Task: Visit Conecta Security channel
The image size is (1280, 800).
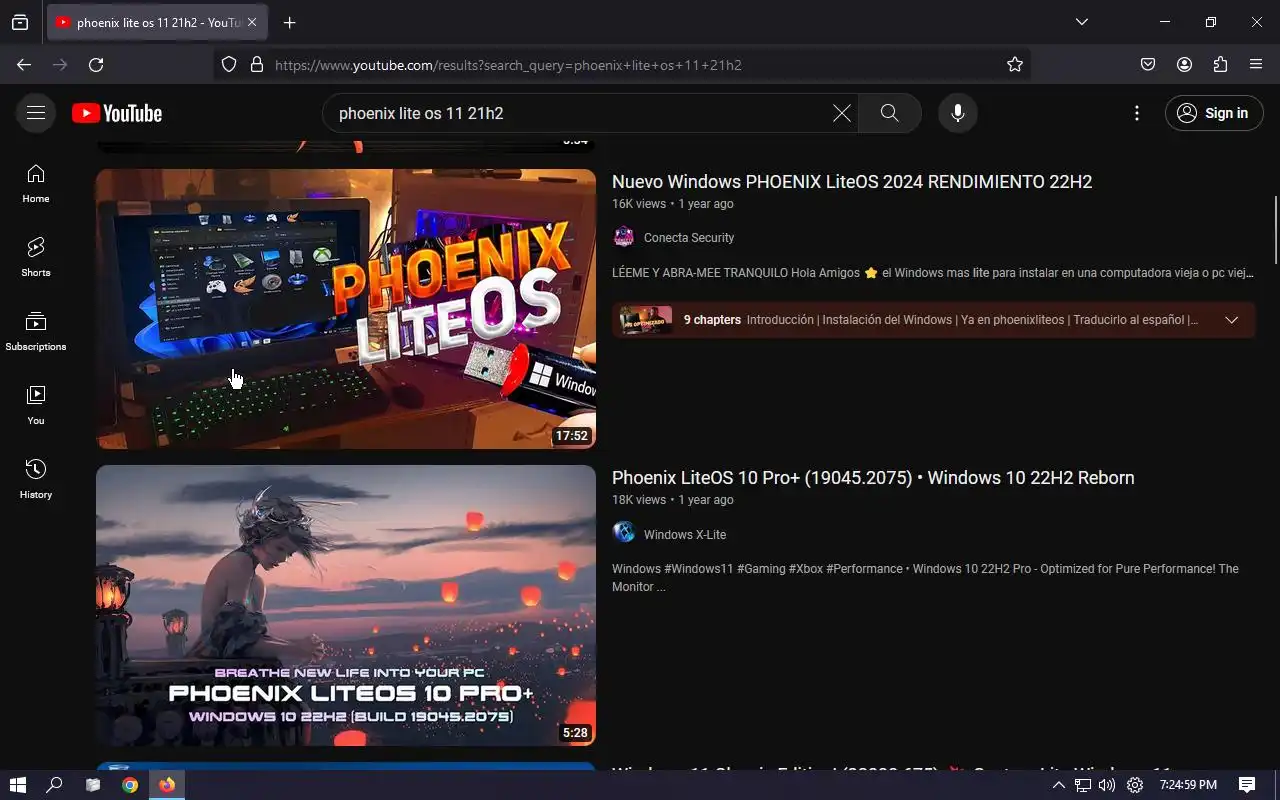Action: pos(689,238)
